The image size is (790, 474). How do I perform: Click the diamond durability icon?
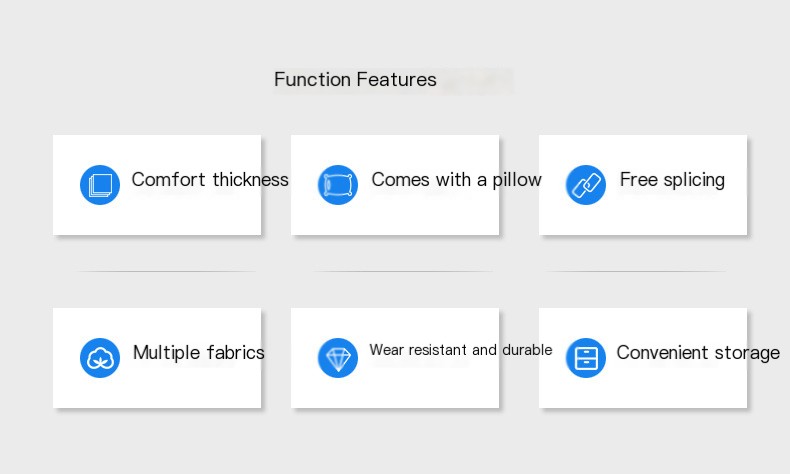[338, 358]
